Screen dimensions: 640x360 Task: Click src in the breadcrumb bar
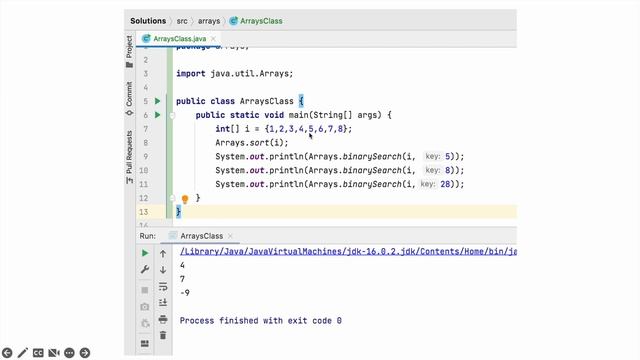[182, 21]
